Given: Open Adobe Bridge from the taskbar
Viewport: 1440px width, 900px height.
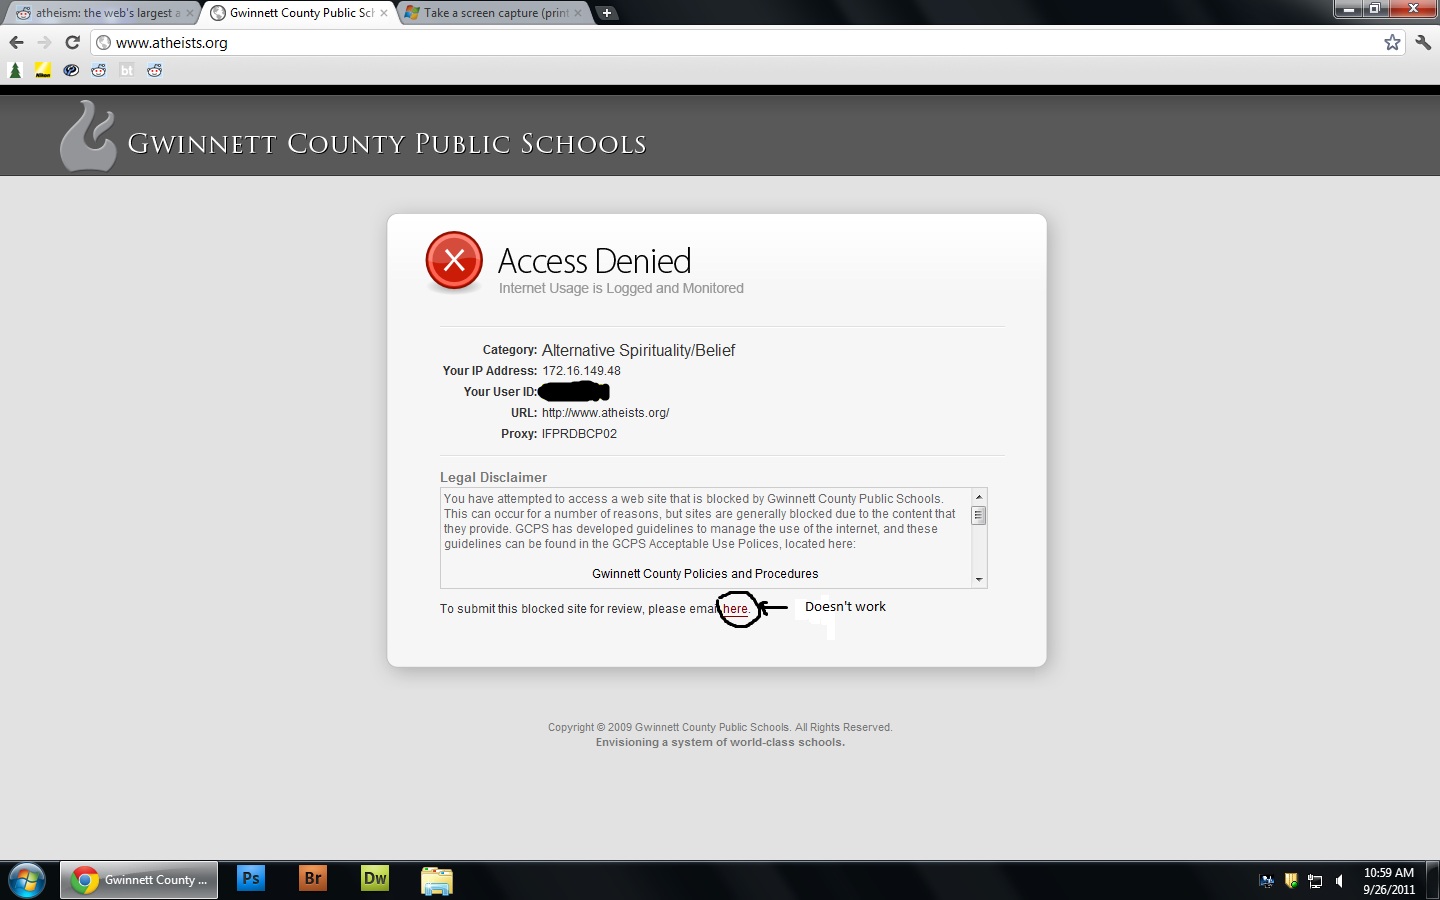Looking at the screenshot, I should pyautogui.click(x=313, y=879).
